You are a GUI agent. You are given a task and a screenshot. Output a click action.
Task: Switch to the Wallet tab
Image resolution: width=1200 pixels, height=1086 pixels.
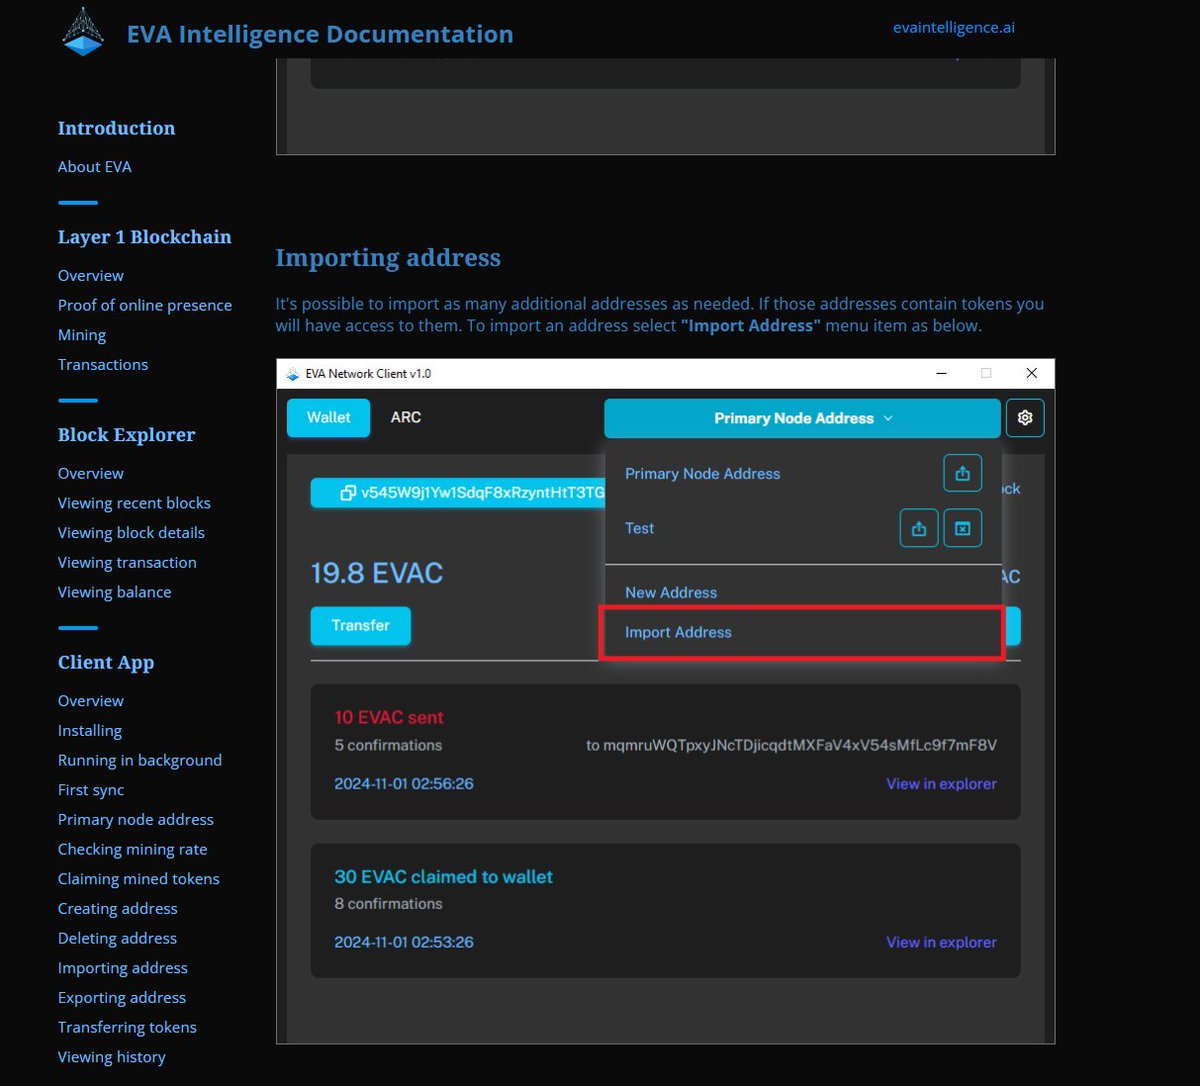[328, 417]
